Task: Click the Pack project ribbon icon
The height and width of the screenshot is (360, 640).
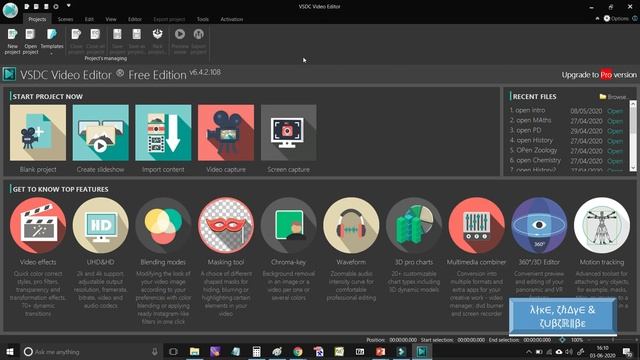Action: point(158,40)
